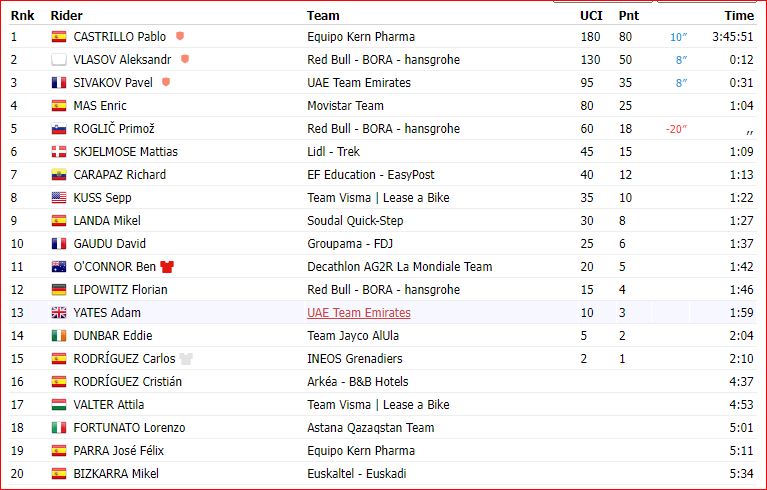Click the orange shield badge beside VLASOV Aleksandr
Screen dimensions: 767x490
click(185, 59)
